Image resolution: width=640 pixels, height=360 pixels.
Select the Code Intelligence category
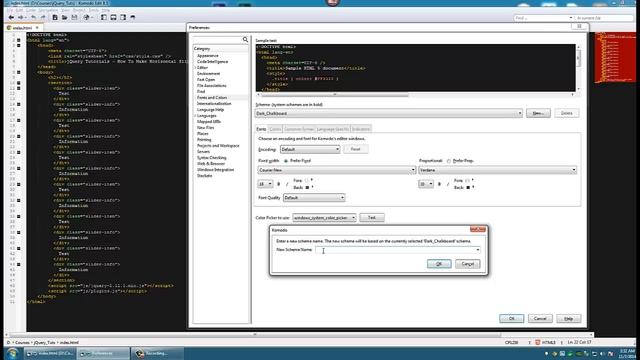212,62
